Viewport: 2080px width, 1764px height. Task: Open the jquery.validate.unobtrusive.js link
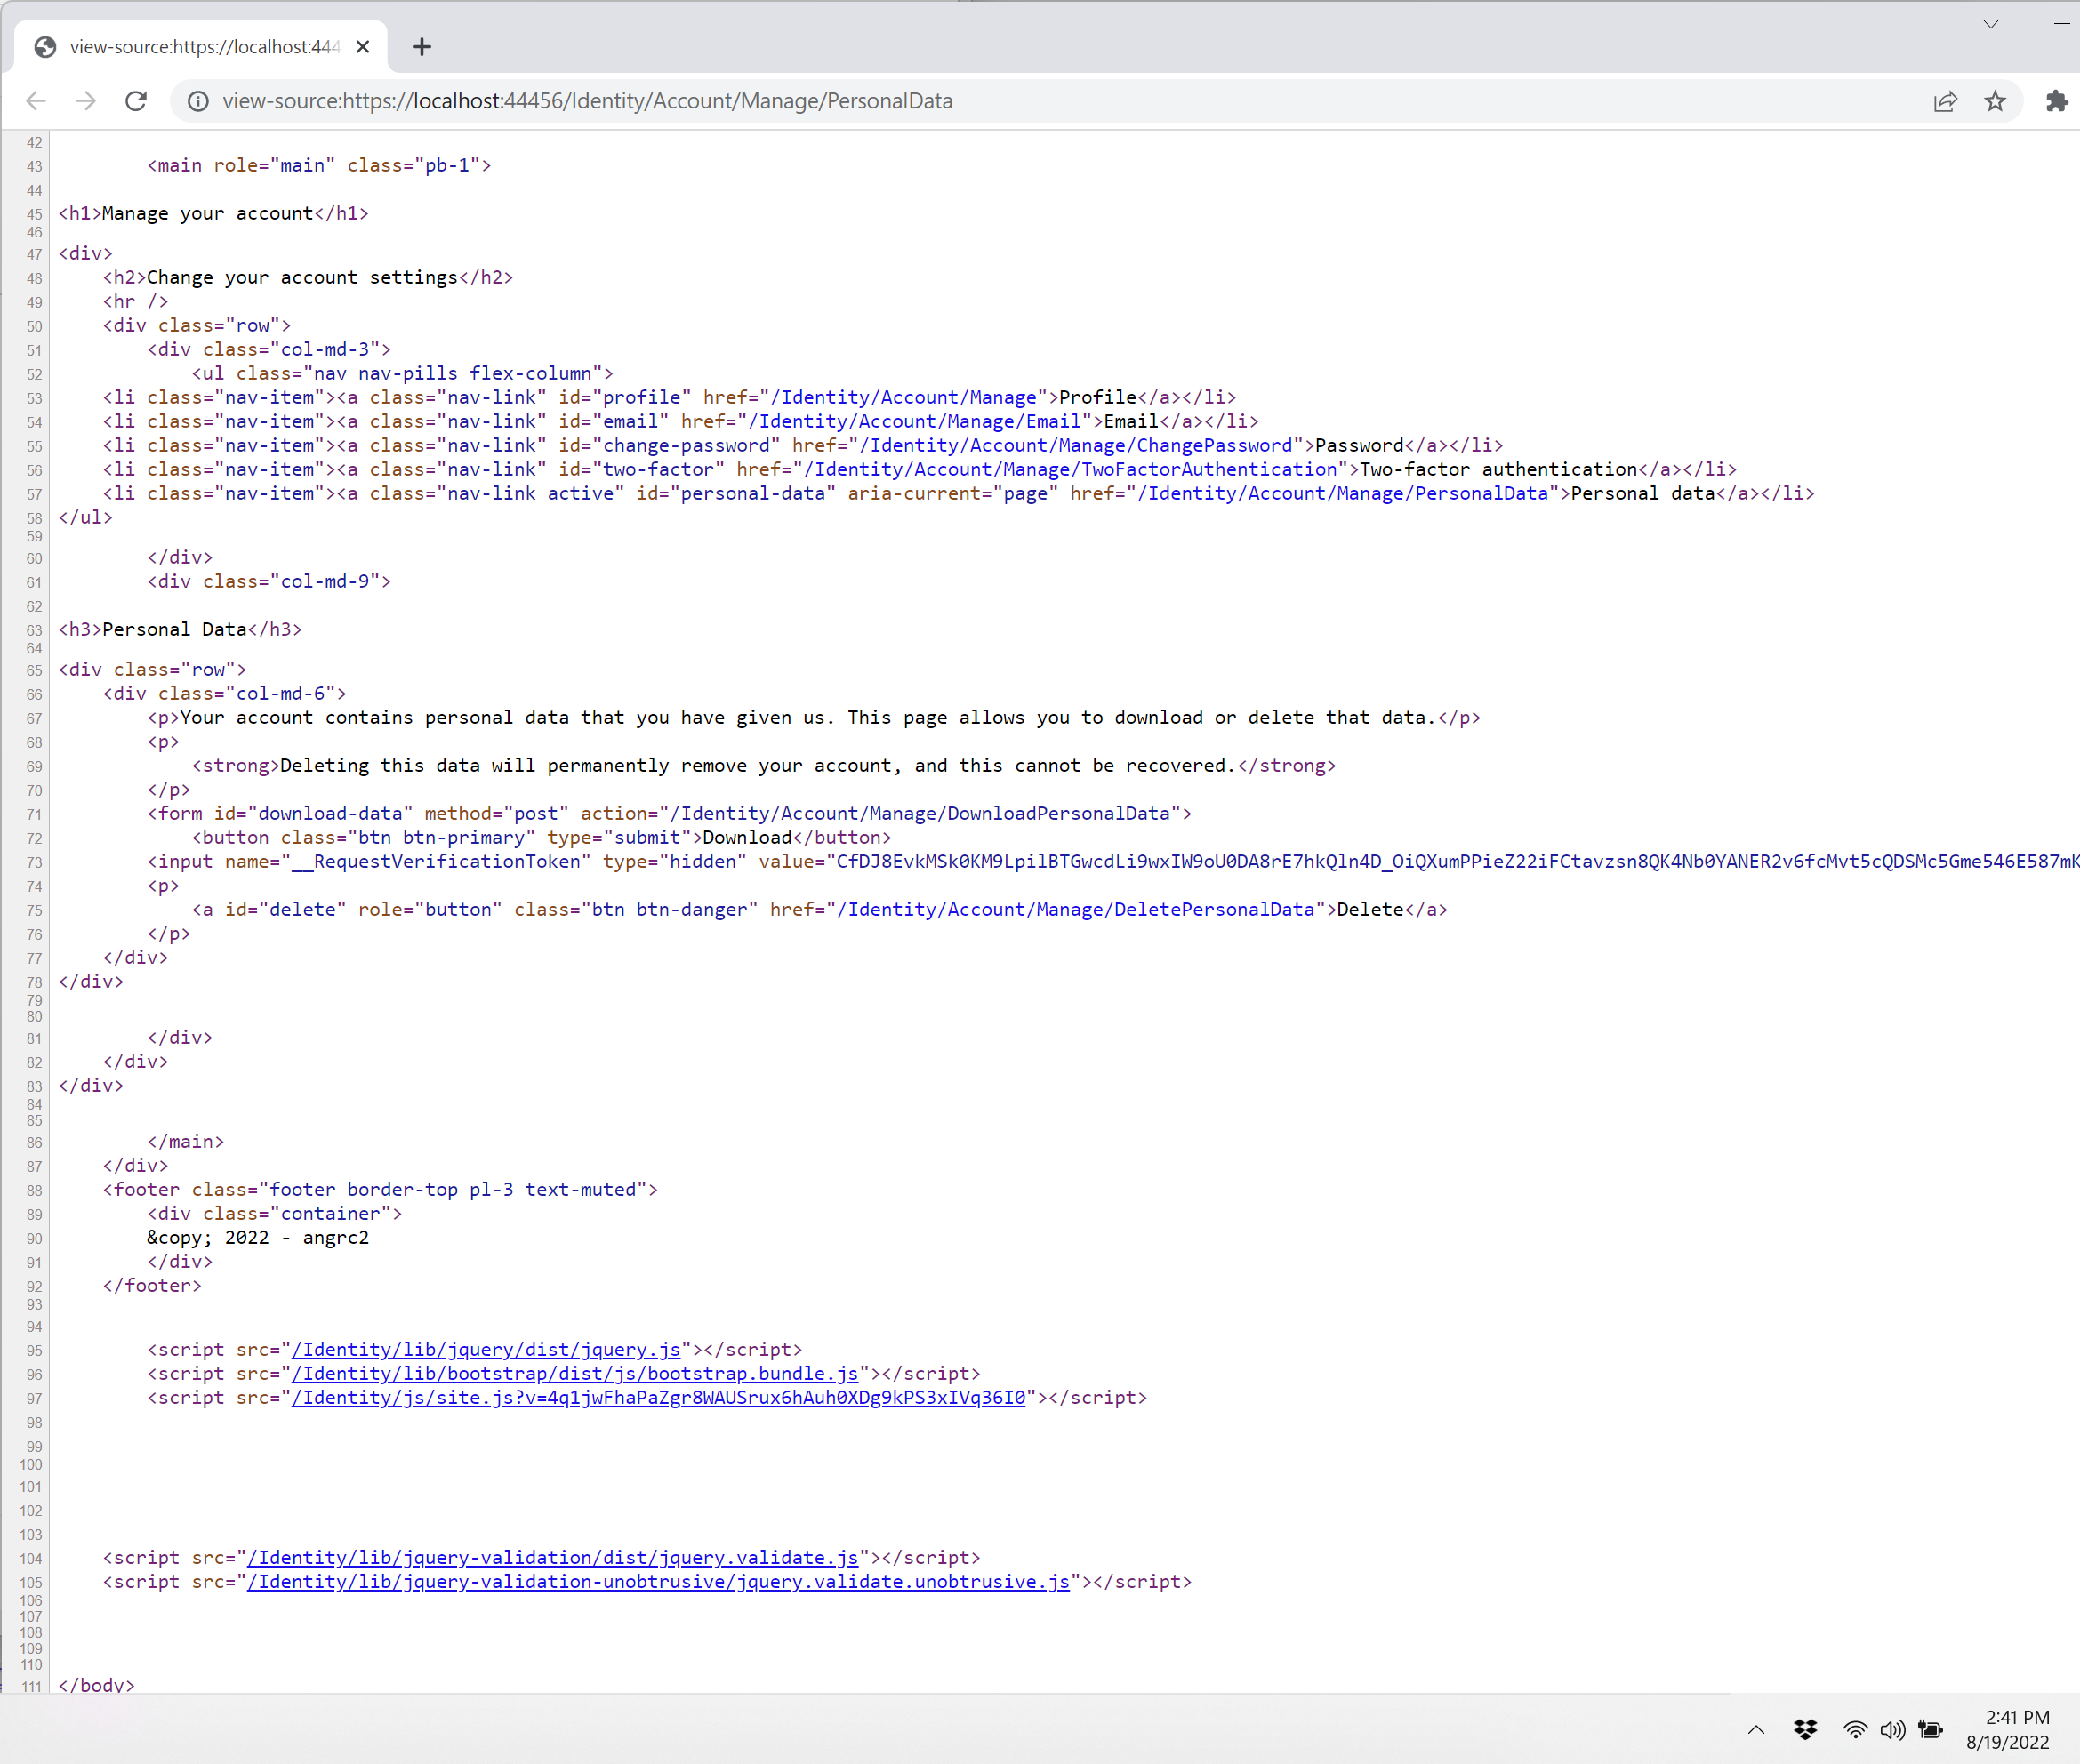click(659, 1581)
